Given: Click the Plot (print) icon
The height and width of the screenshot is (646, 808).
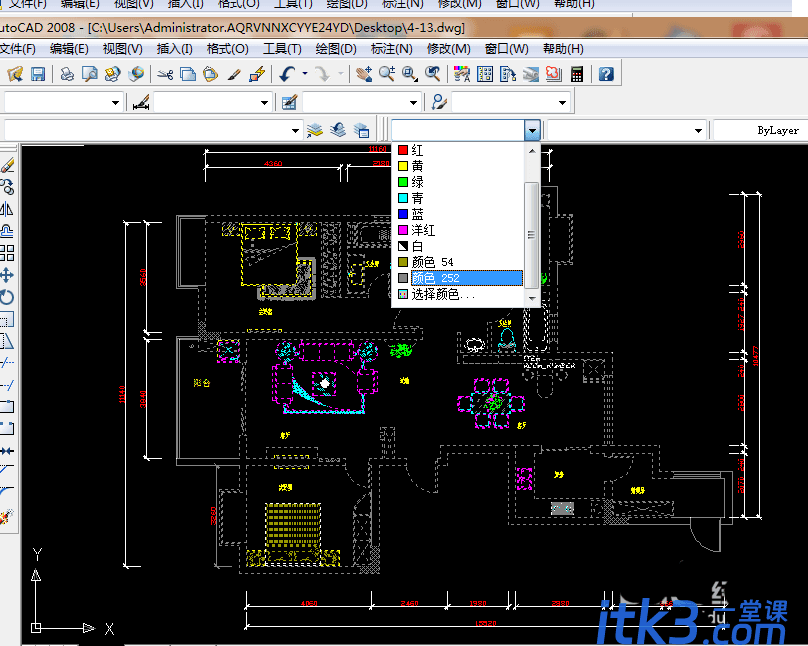Looking at the screenshot, I should pos(67,74).
